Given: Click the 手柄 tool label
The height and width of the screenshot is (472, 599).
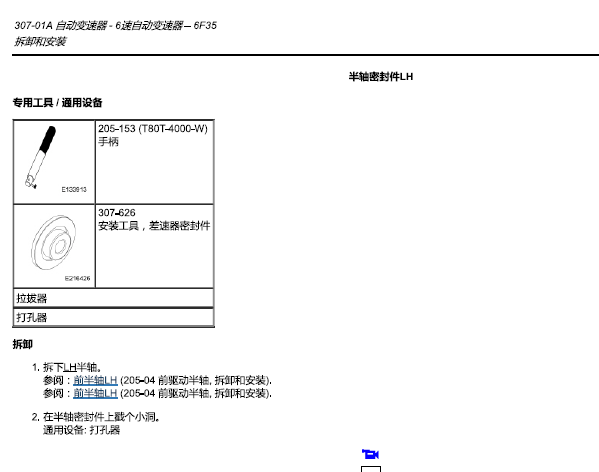Looking at the screenshot, I should [108, 142].
